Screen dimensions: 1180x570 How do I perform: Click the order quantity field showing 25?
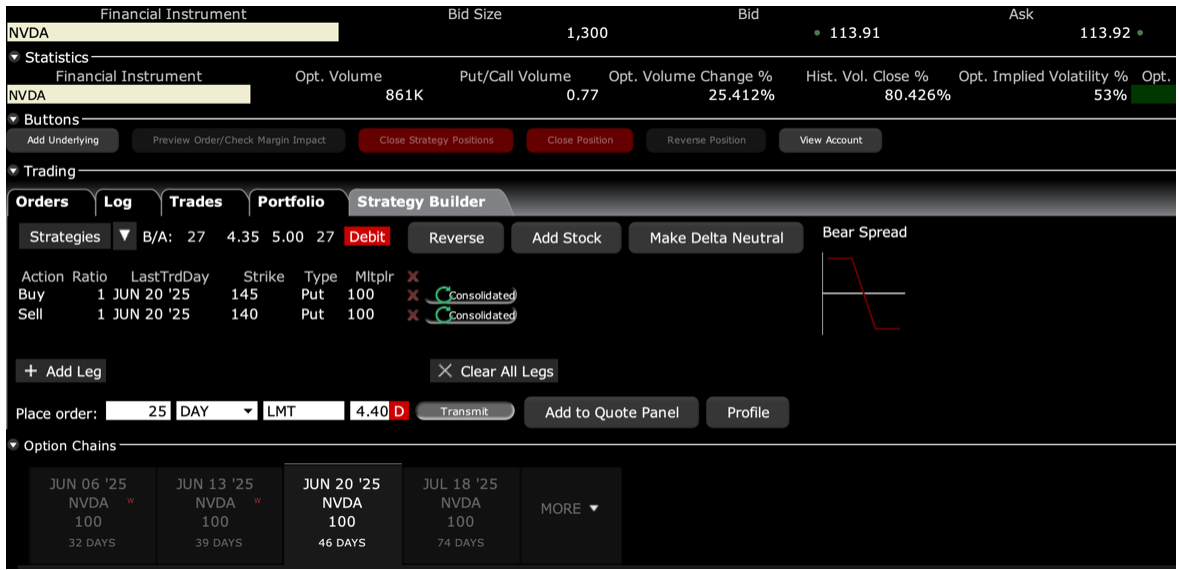(139, 412)
